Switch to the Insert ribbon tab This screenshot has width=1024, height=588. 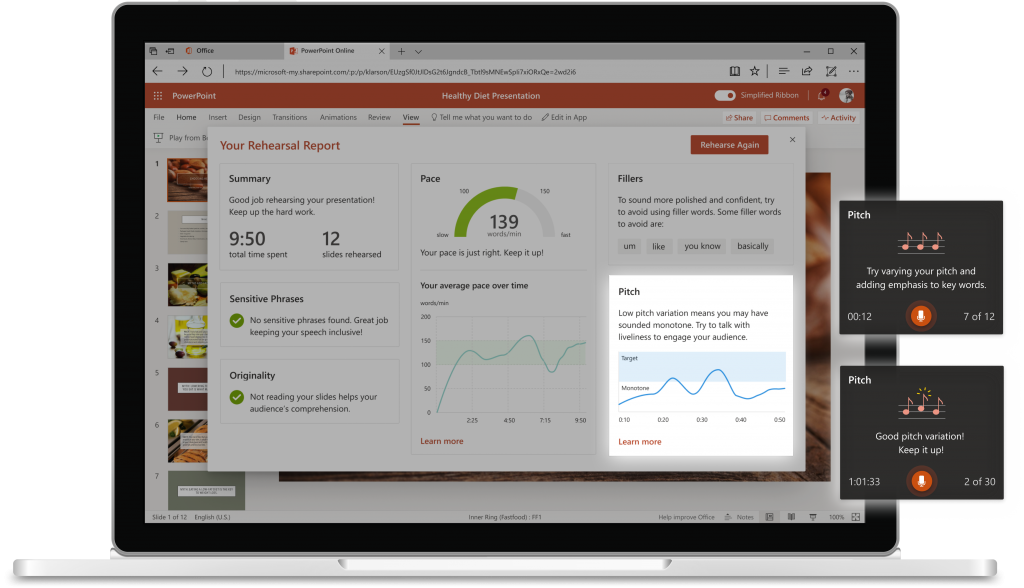click(x=217, y=117)
